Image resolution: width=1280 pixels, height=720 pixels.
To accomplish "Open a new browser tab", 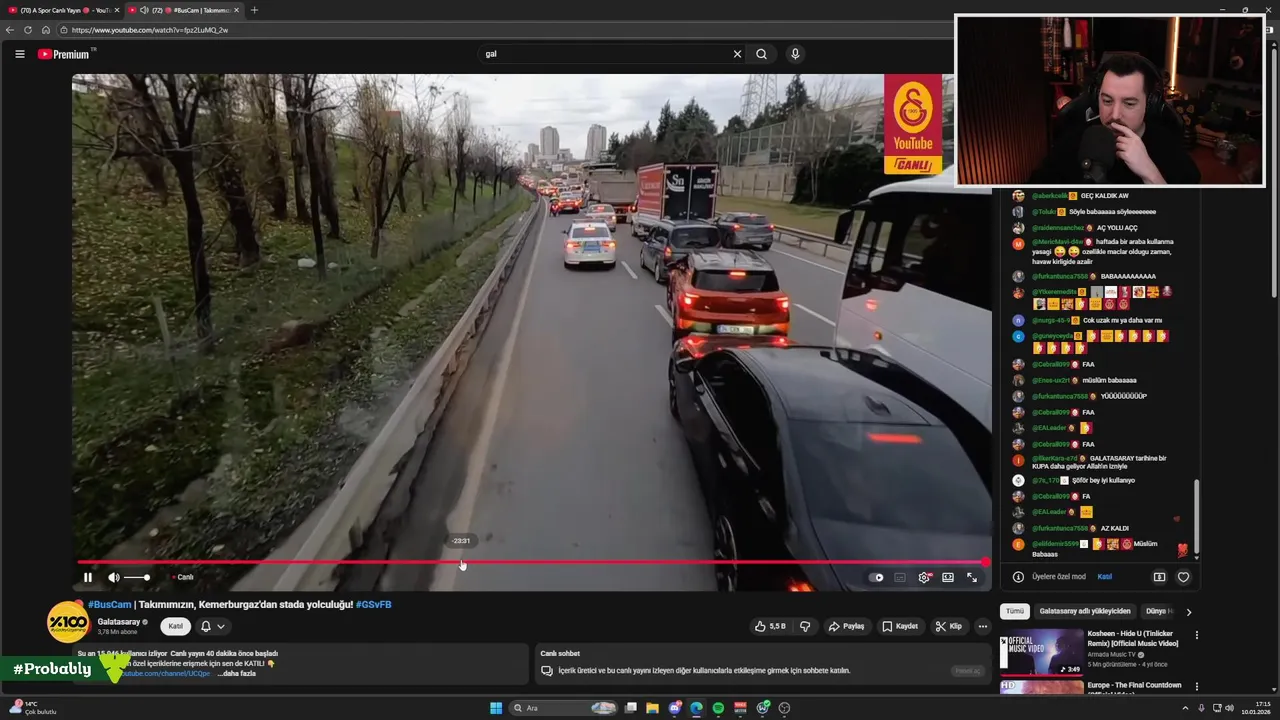I will click(254, 10).
